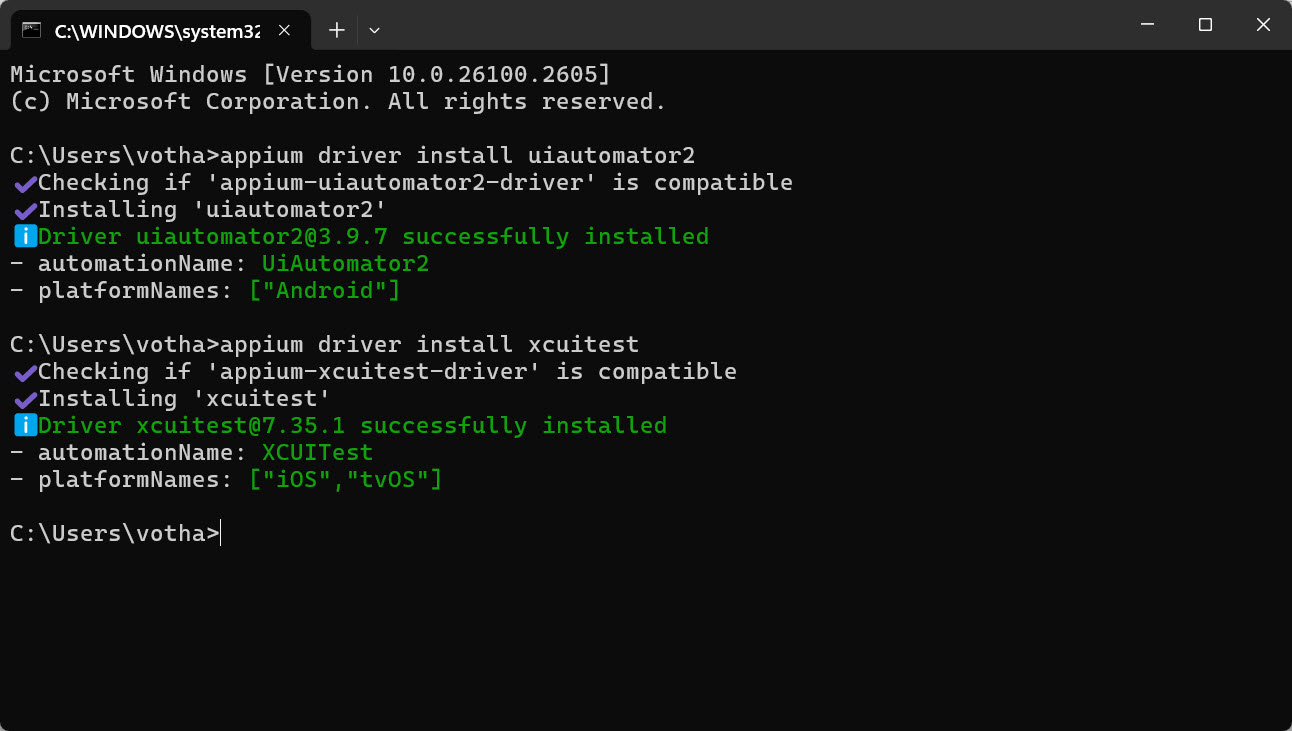Click the final C:\Users\votha> prompt line

coord(114,534)
